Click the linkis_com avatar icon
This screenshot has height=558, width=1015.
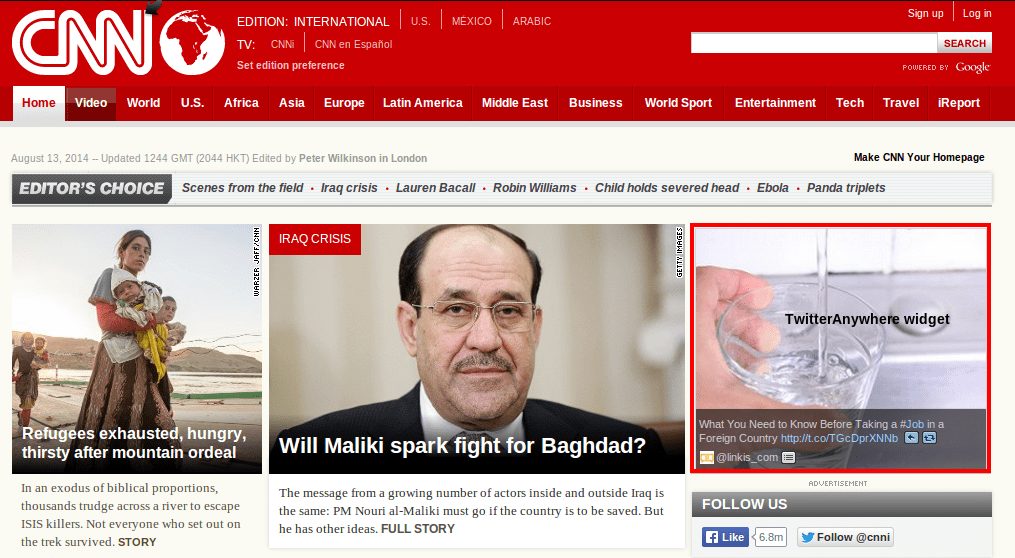click(x=706, y=458)
